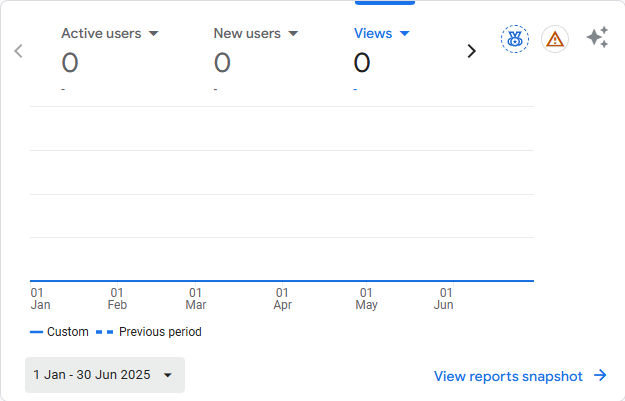The height and width of the screenshot is (401, 625).
Task: Click the 01 Jan axis label
Action: [x=40, y=299]
